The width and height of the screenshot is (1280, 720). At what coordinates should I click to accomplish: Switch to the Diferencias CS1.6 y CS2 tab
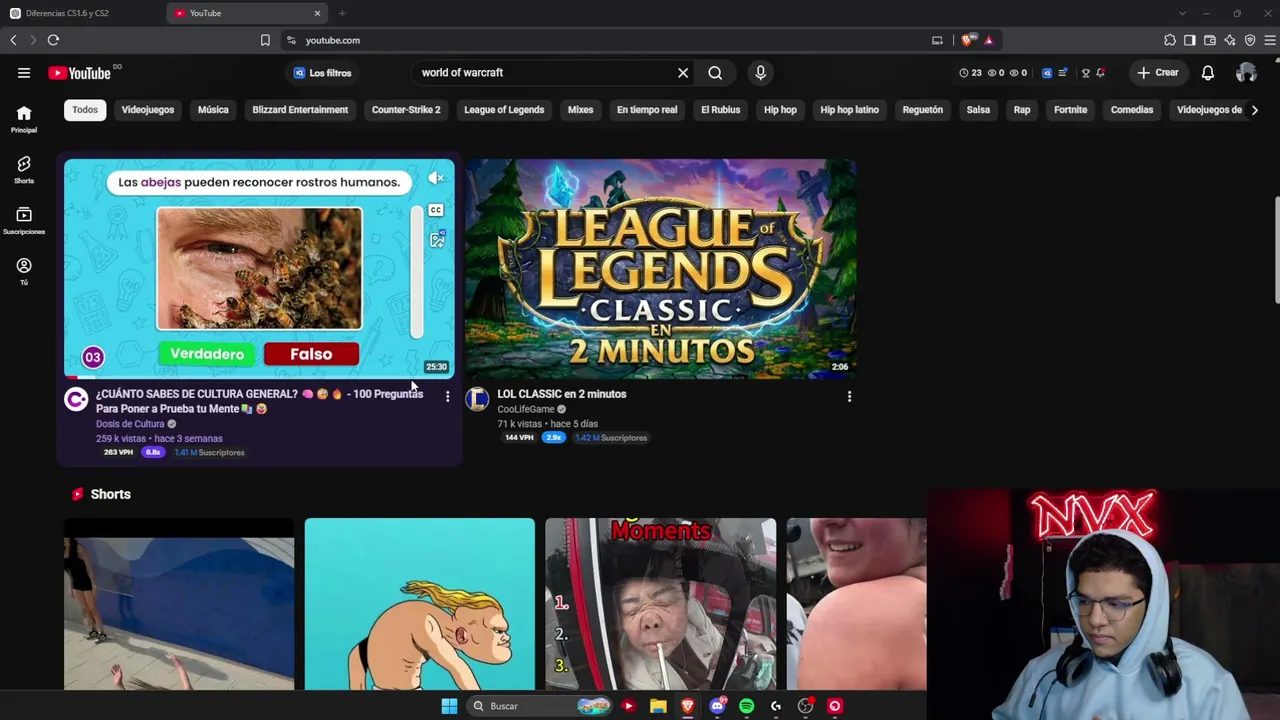[80, 13]
